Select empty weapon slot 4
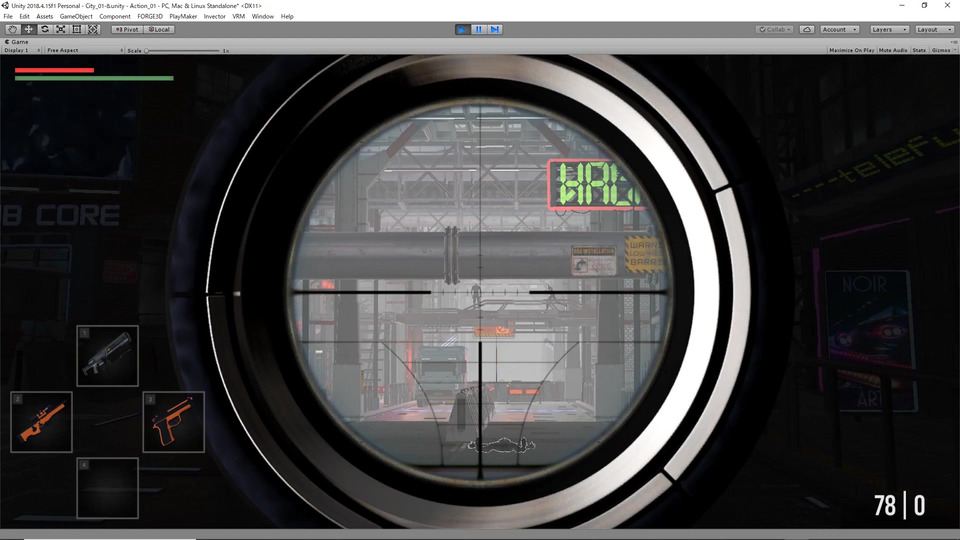 pos(108,488)
